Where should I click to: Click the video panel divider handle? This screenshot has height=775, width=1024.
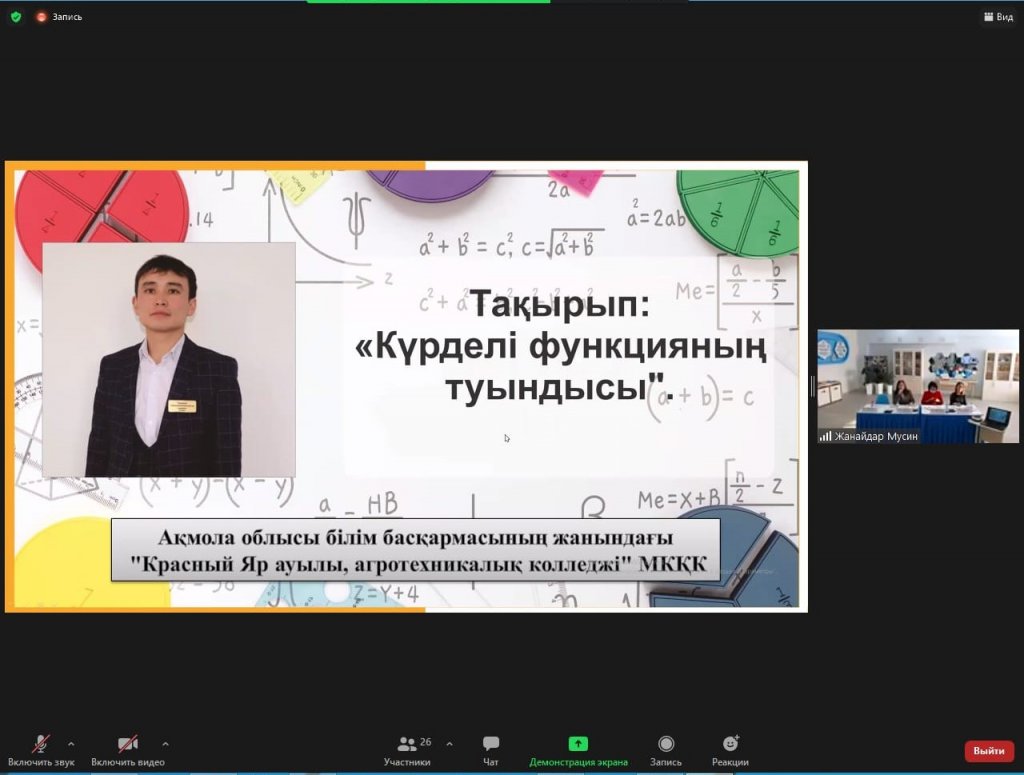[x=812, y=387]
